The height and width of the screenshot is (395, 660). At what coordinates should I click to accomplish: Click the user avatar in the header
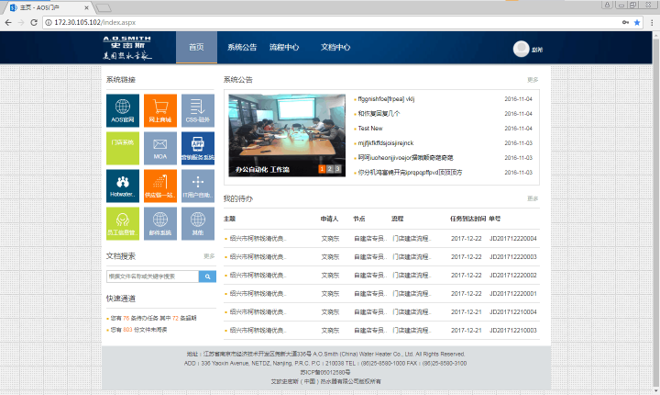point(521,49)
